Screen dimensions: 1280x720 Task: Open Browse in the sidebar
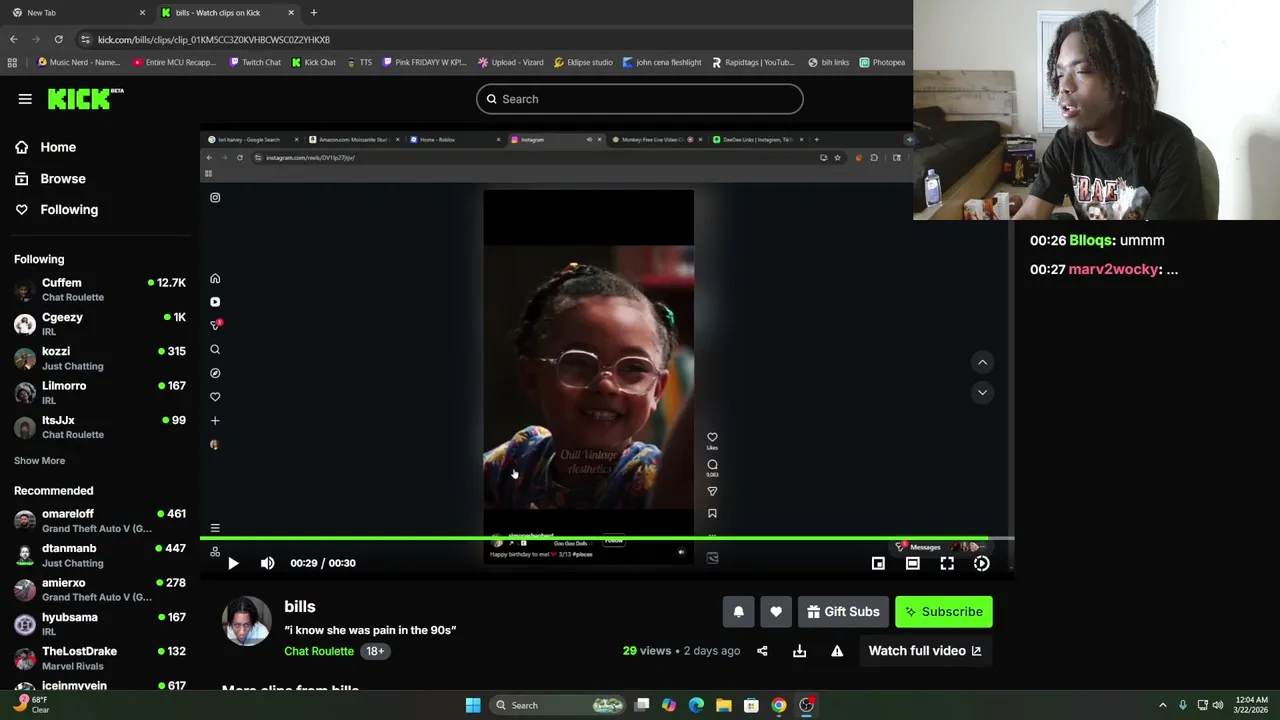[x=63, y=178]
